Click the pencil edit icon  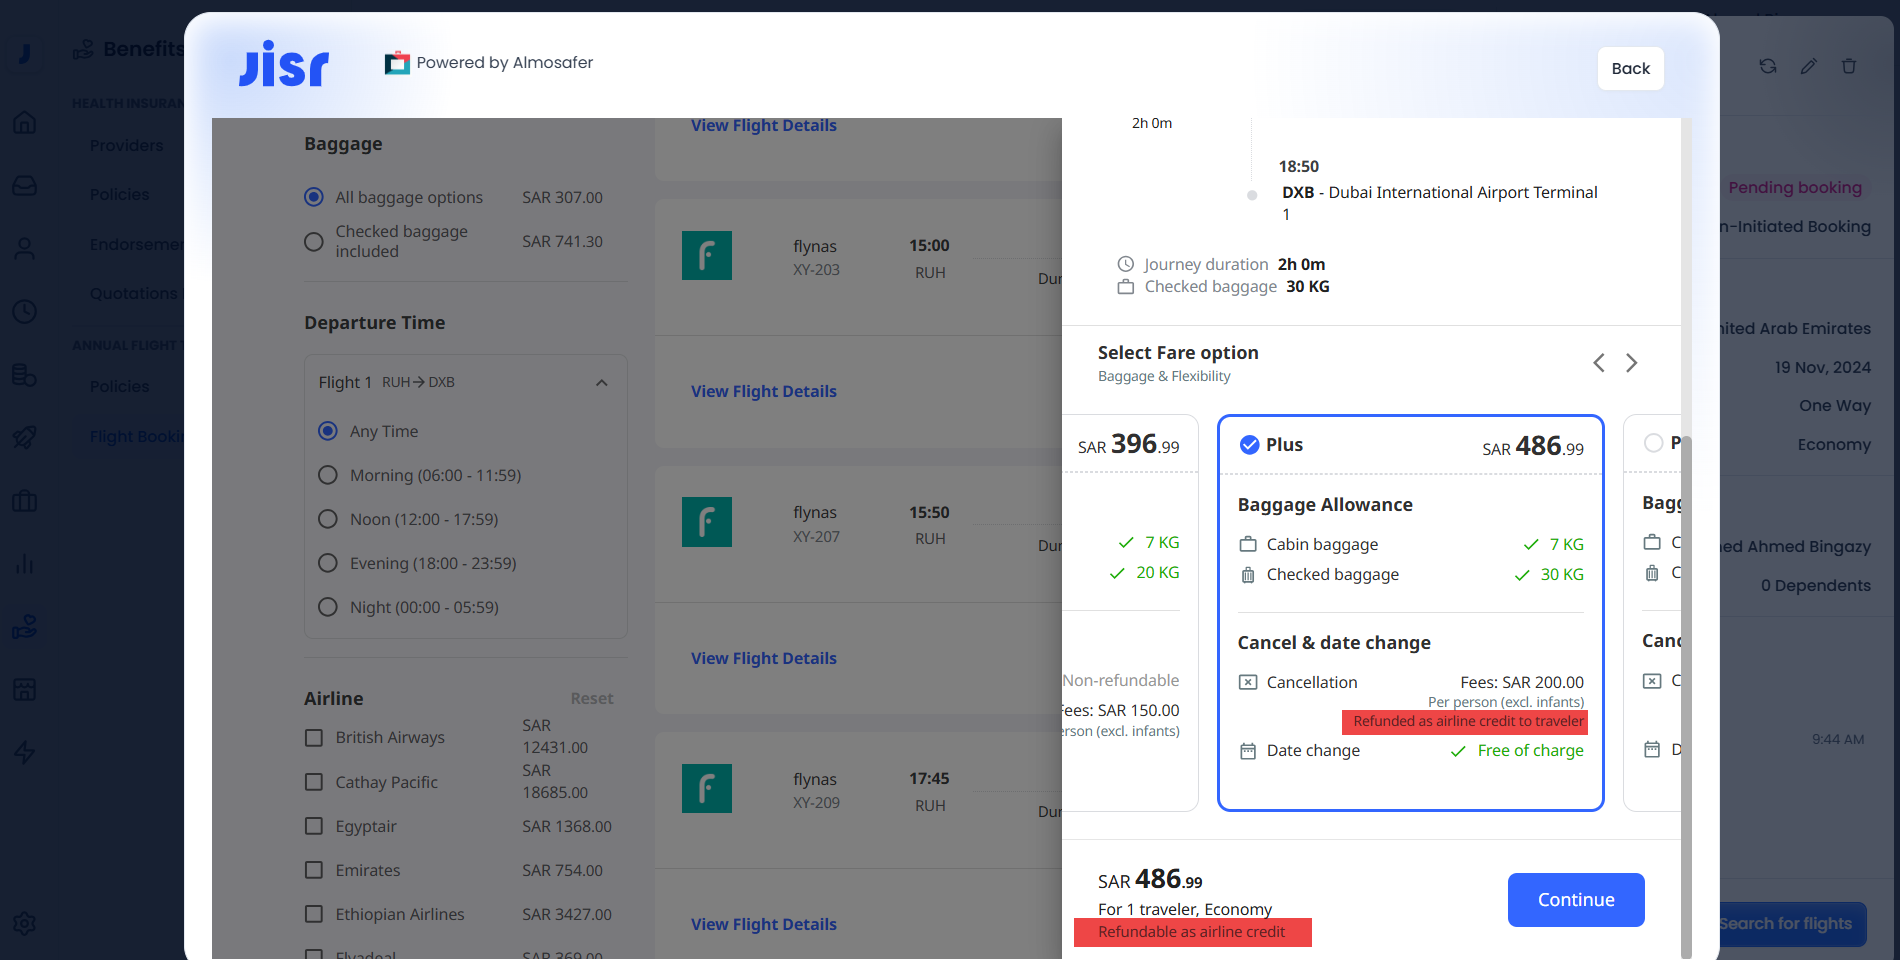tap(1808, 66)
